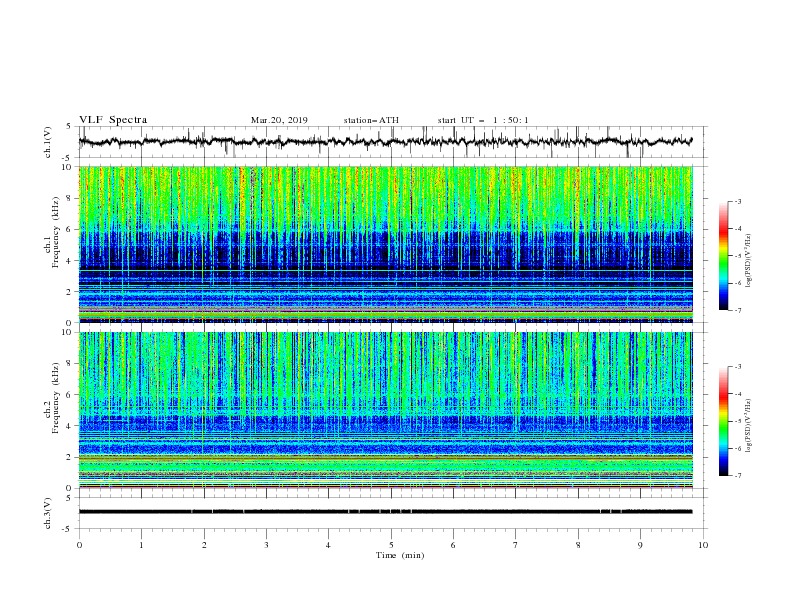Select the date text "Mar.20, 2019"

tap(279, 120)
